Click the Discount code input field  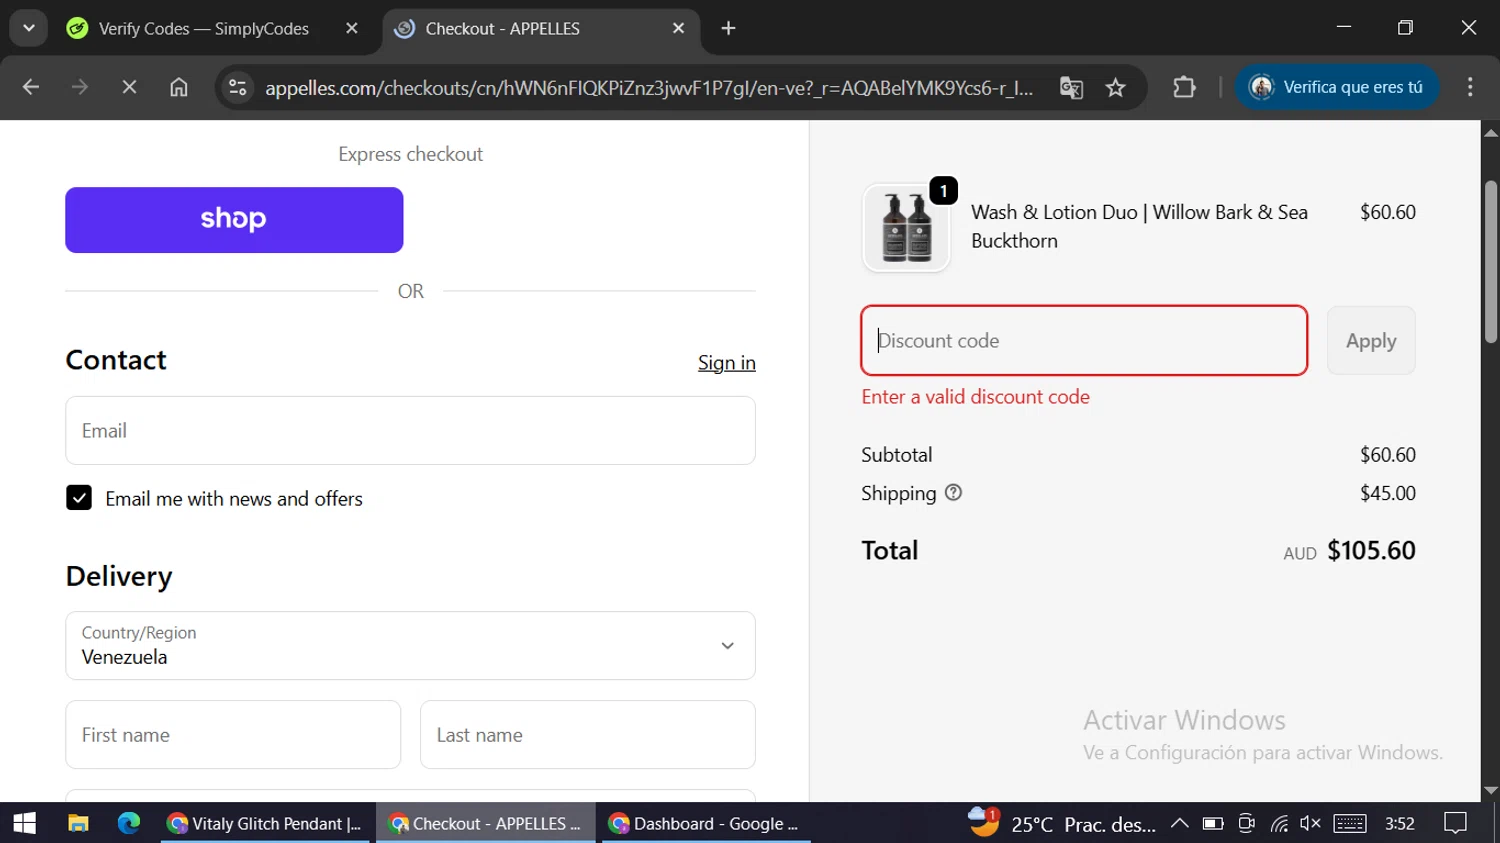tap(1084, 341)
